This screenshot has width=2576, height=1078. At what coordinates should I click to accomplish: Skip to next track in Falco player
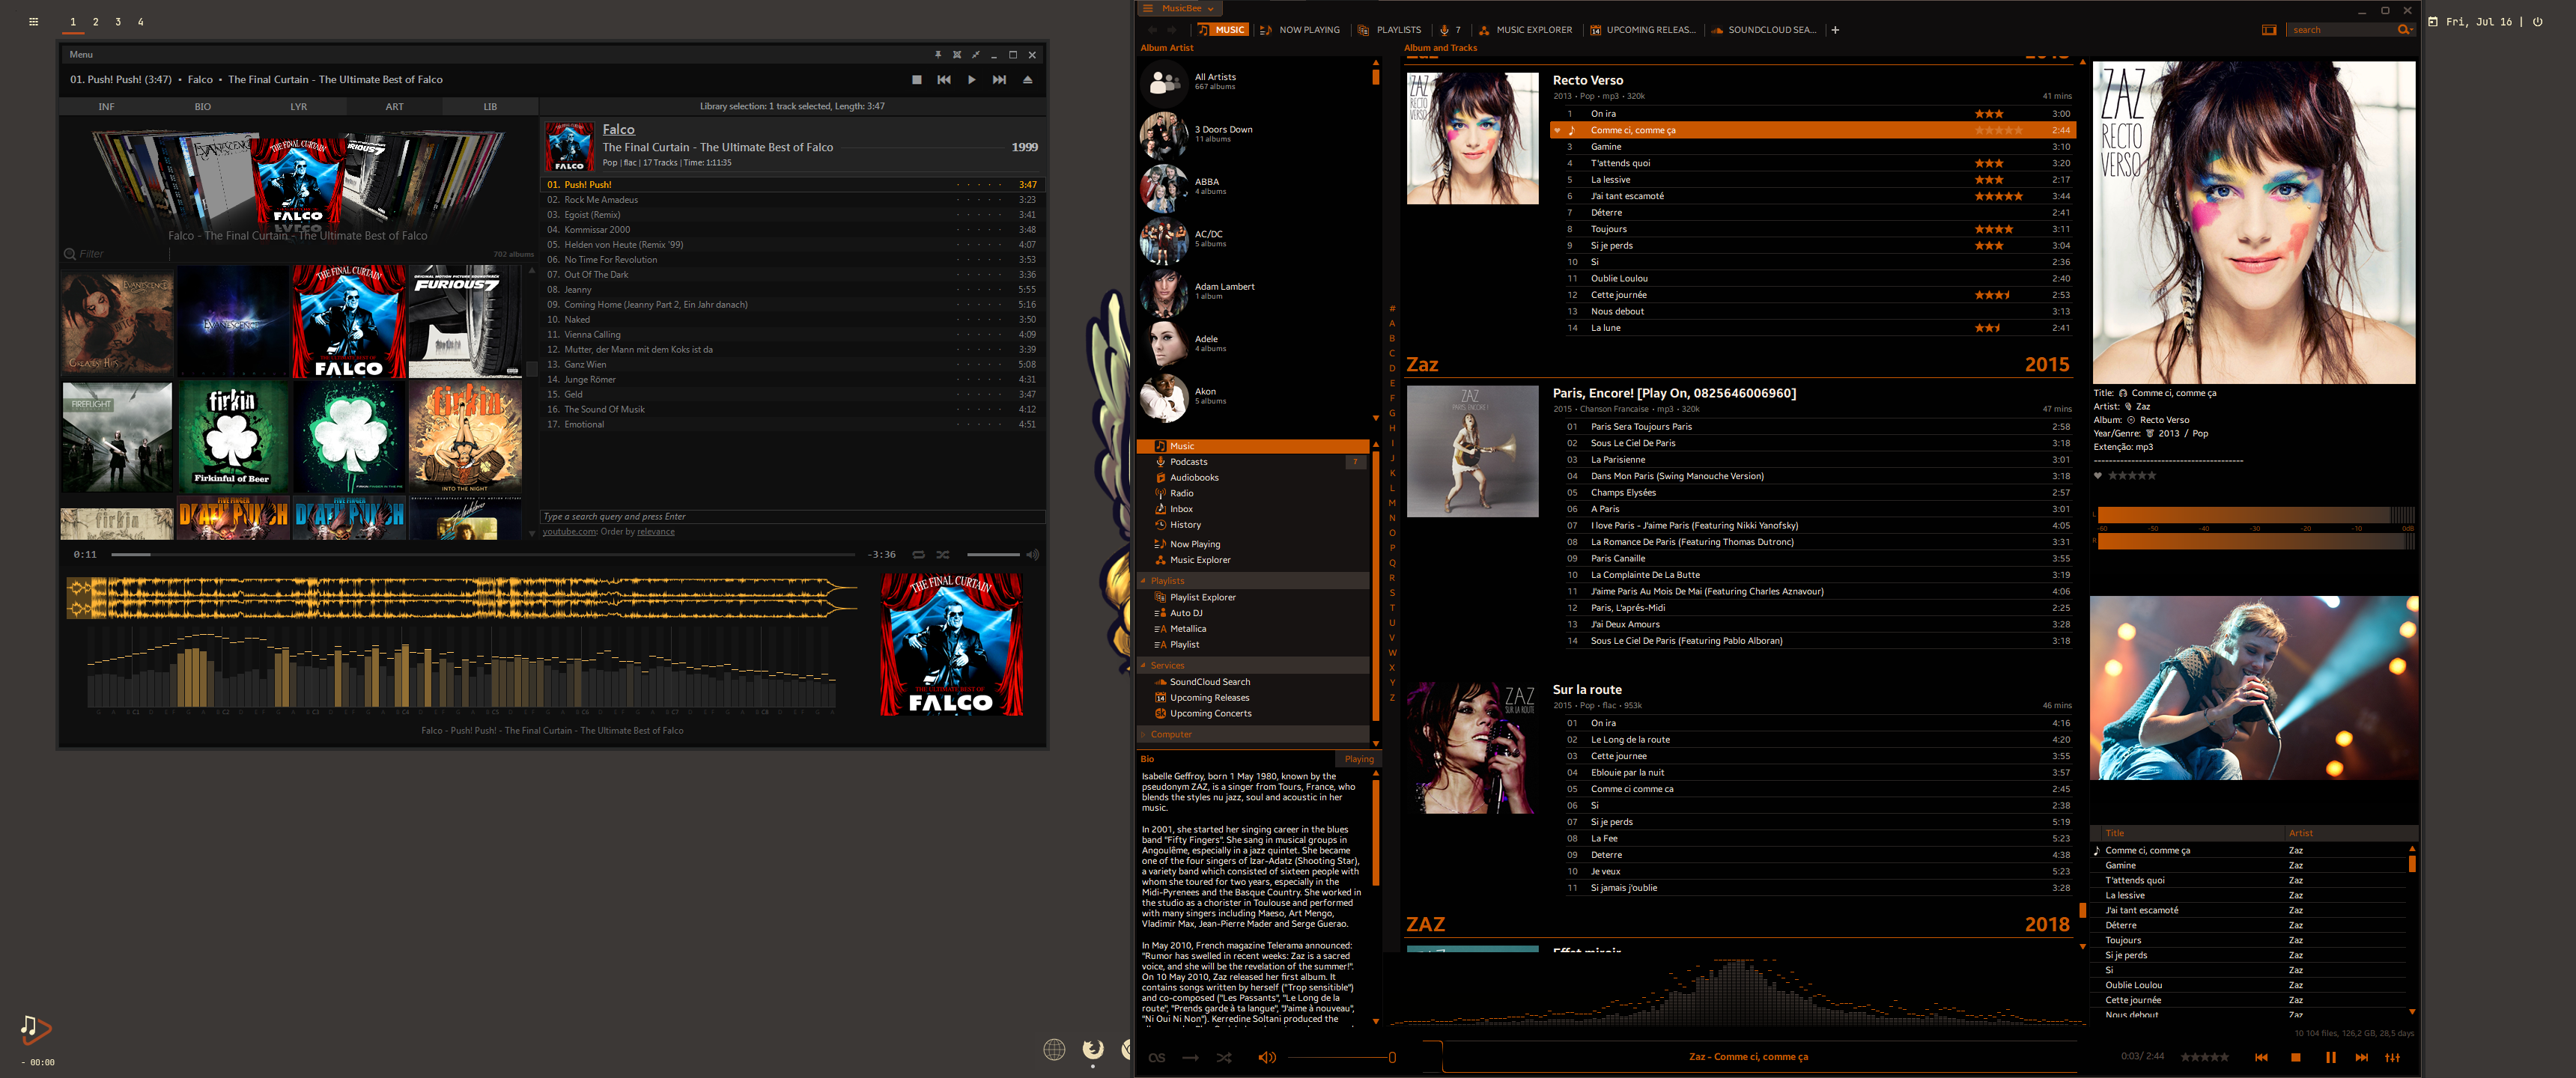pos(999,80)
